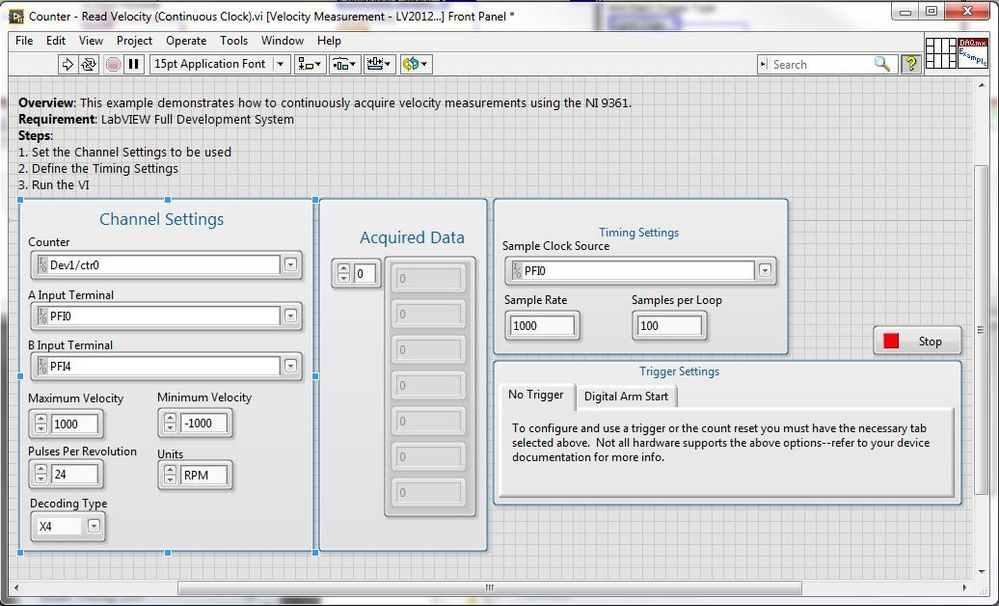999x606 pixels.
Task: Switch to the Digital Arm Start tab
Action: (626, 396)
